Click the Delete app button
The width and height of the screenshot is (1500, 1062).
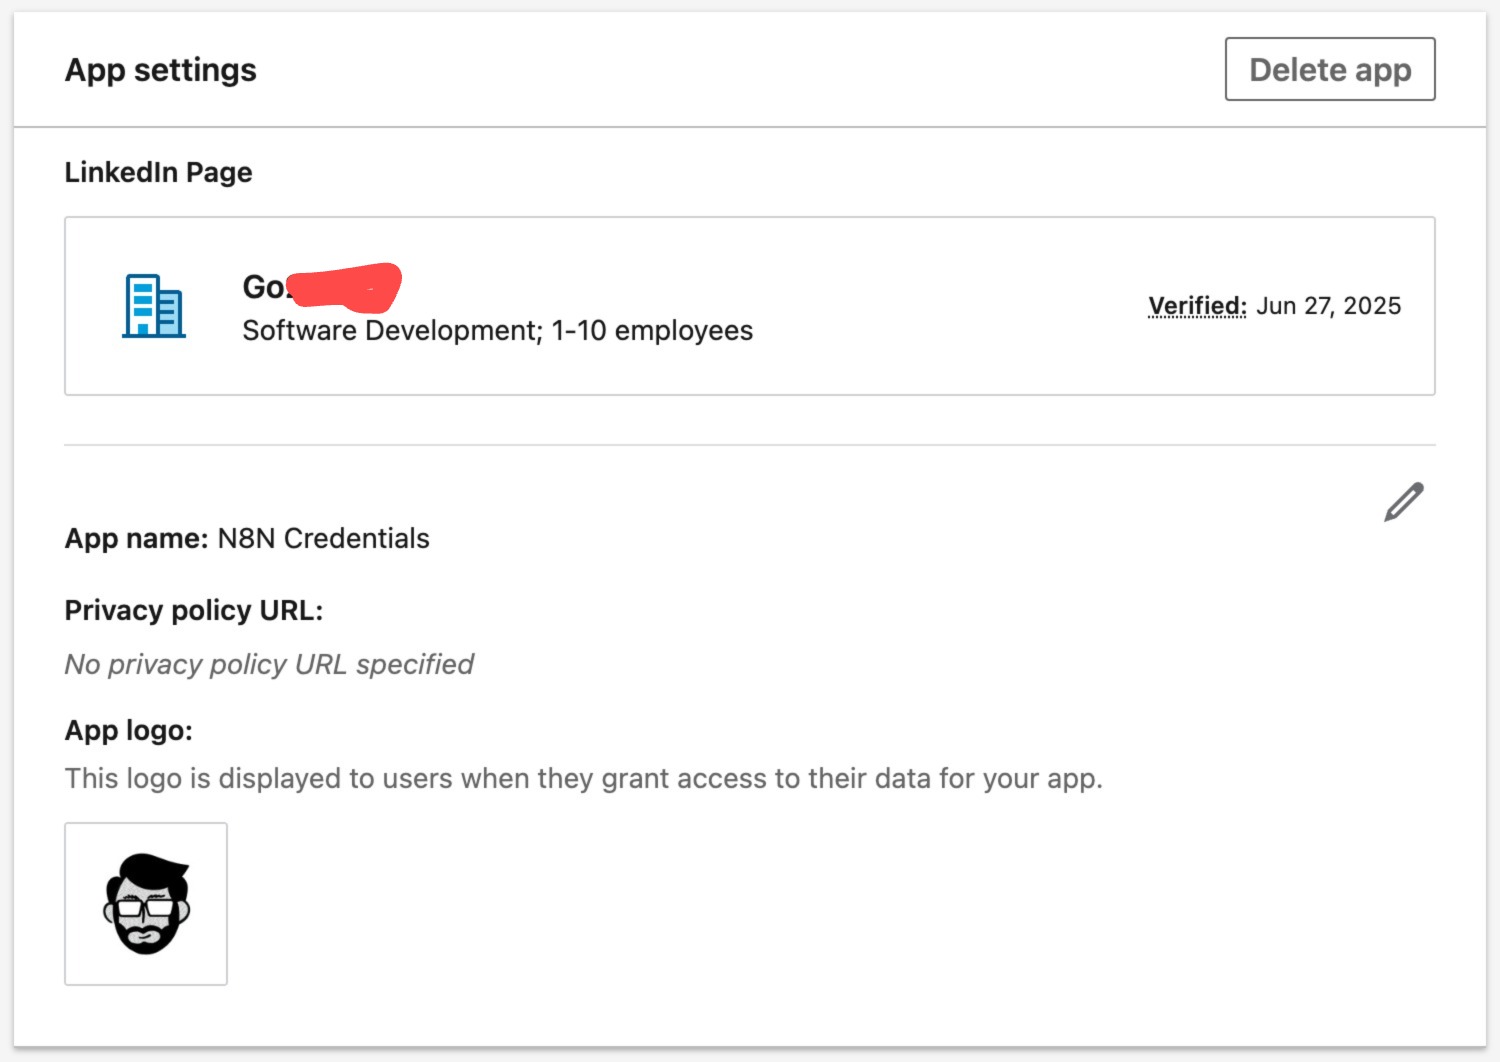pos(1330,69)
